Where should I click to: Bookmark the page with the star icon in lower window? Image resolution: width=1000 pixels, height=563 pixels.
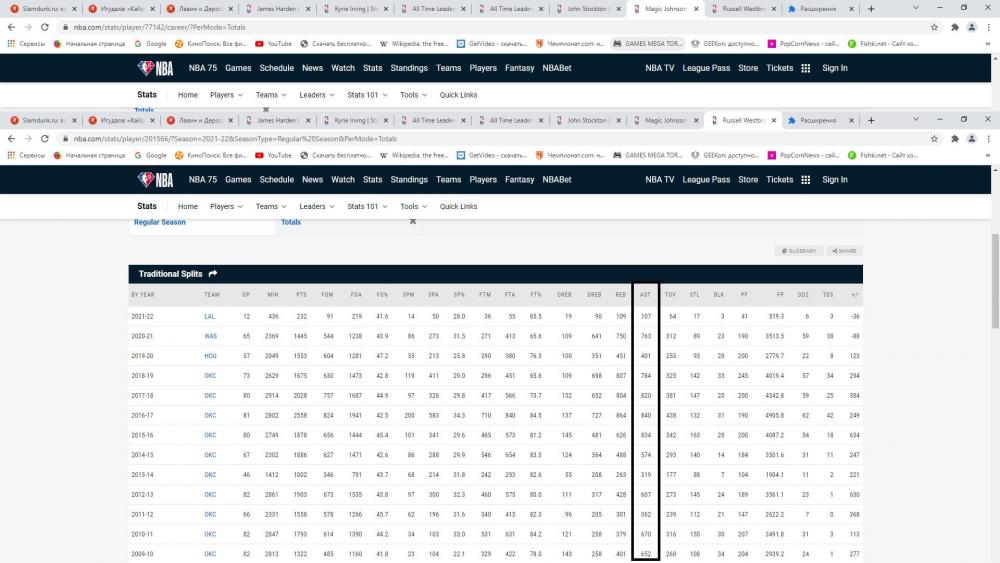[x=934, y=139]
